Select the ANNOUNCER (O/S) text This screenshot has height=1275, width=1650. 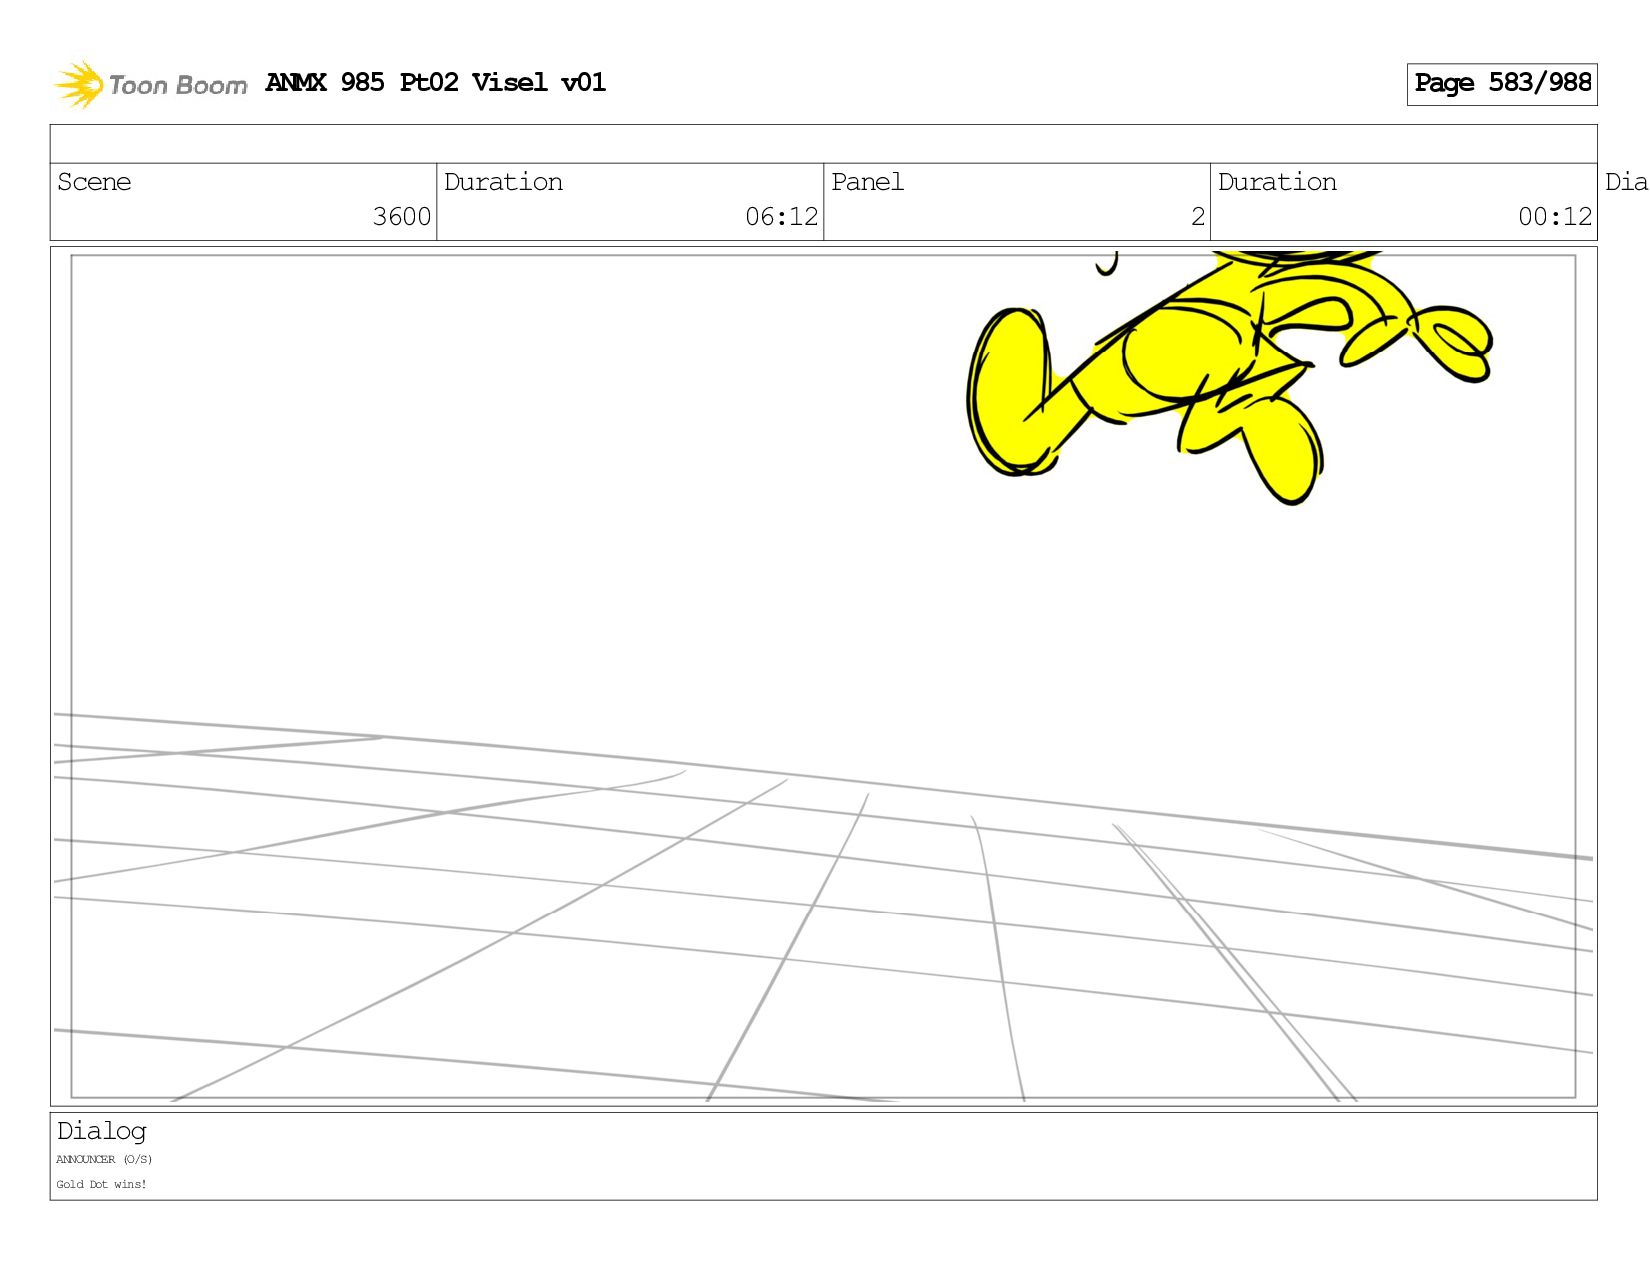pos(104,1159)
